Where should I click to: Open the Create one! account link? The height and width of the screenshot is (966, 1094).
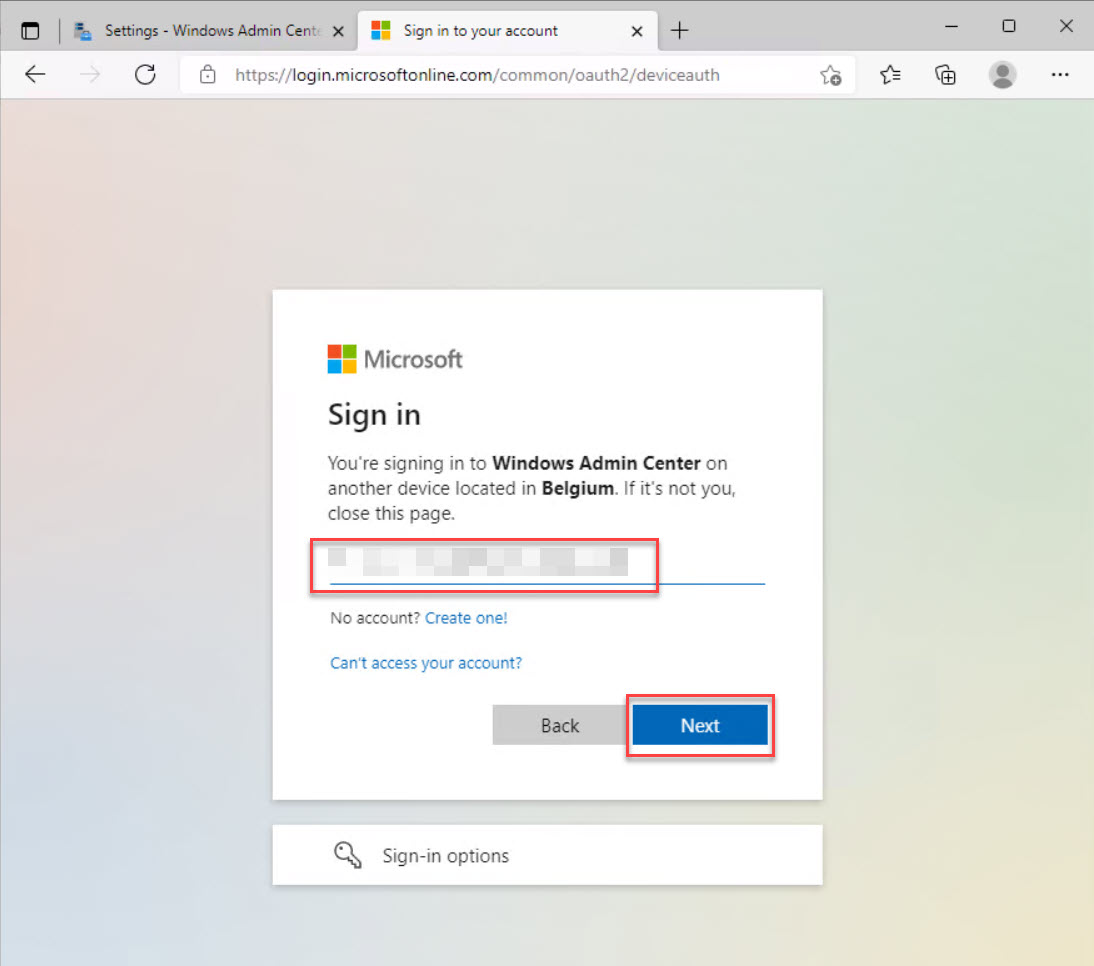click(466, 618)
